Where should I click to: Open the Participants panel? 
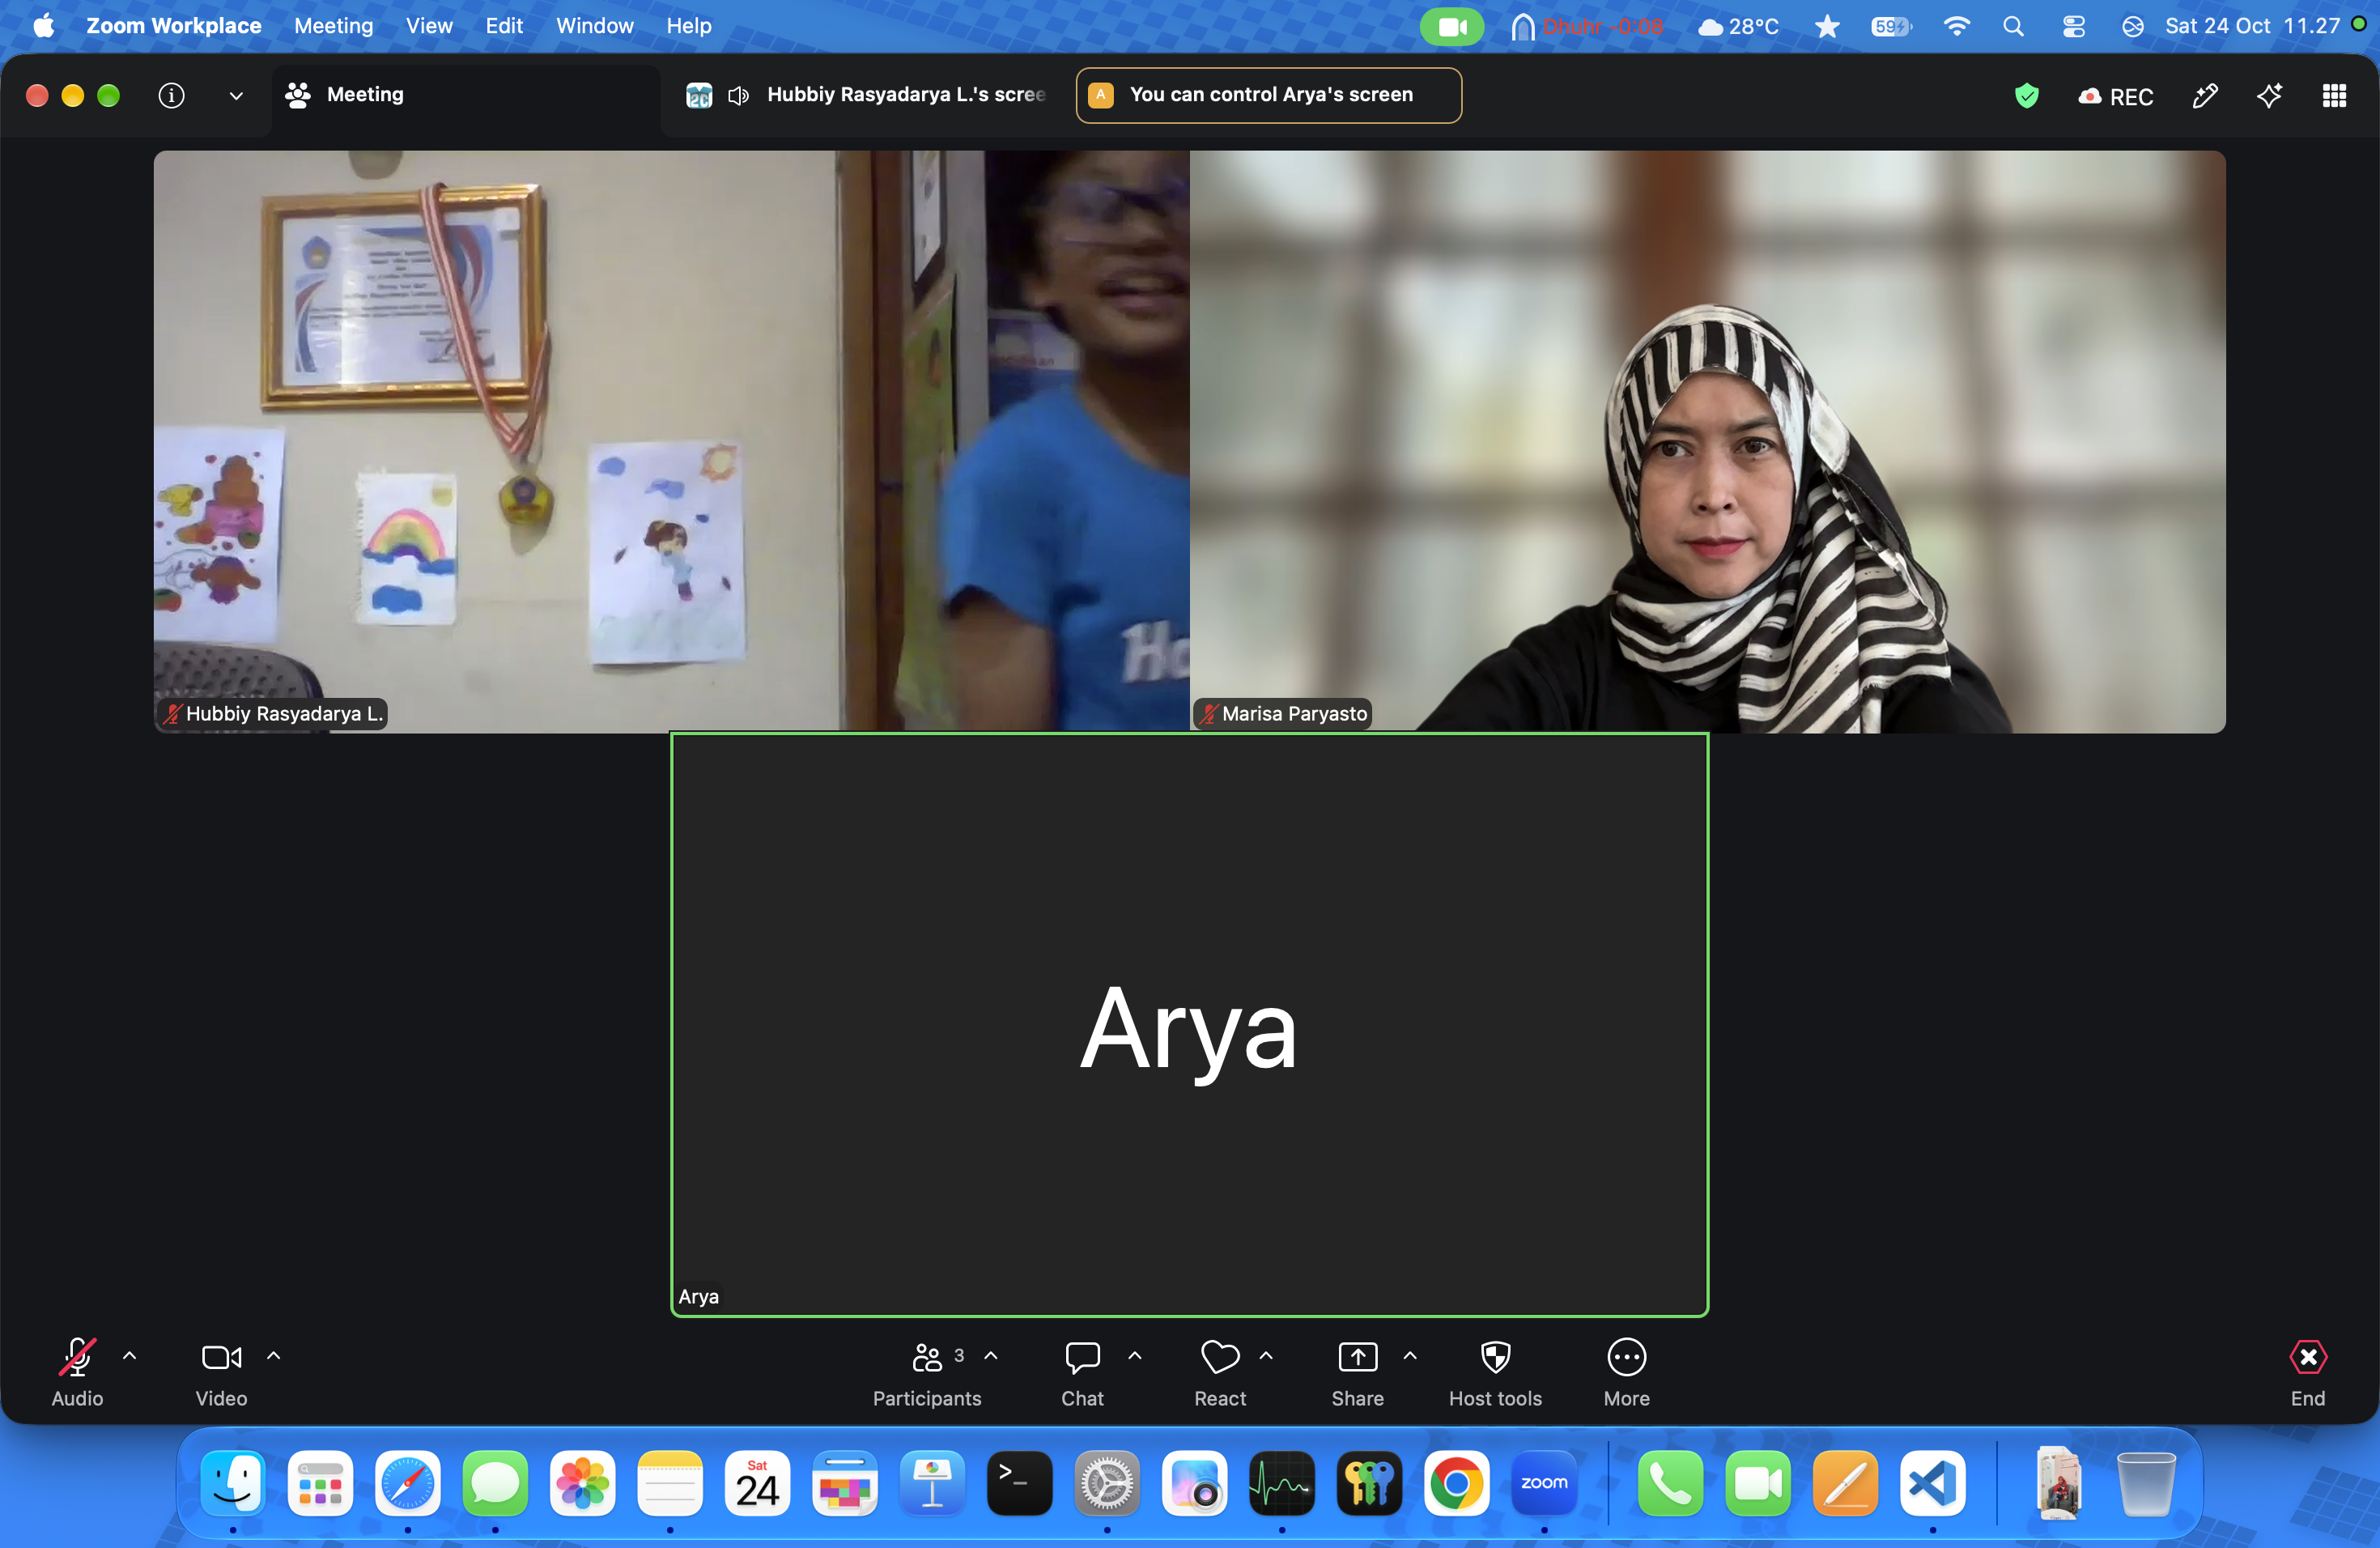[927, 1373]
